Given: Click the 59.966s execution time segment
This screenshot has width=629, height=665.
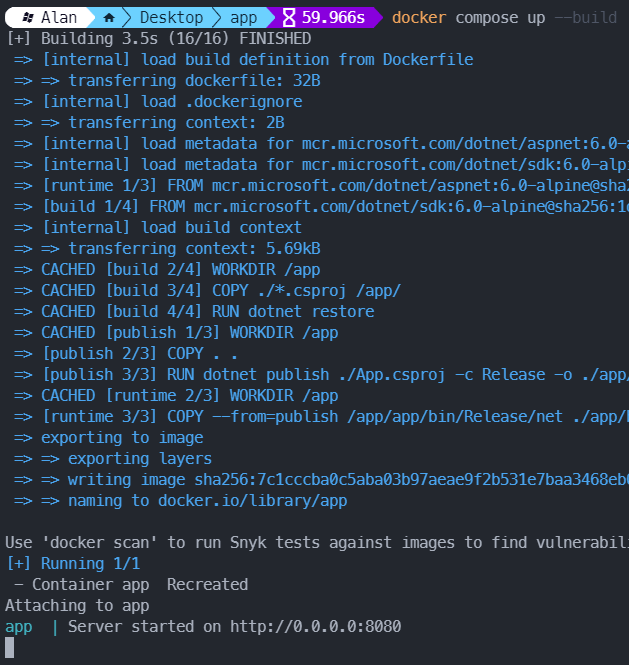Looking at the screenshot, I should click(333, 17).
